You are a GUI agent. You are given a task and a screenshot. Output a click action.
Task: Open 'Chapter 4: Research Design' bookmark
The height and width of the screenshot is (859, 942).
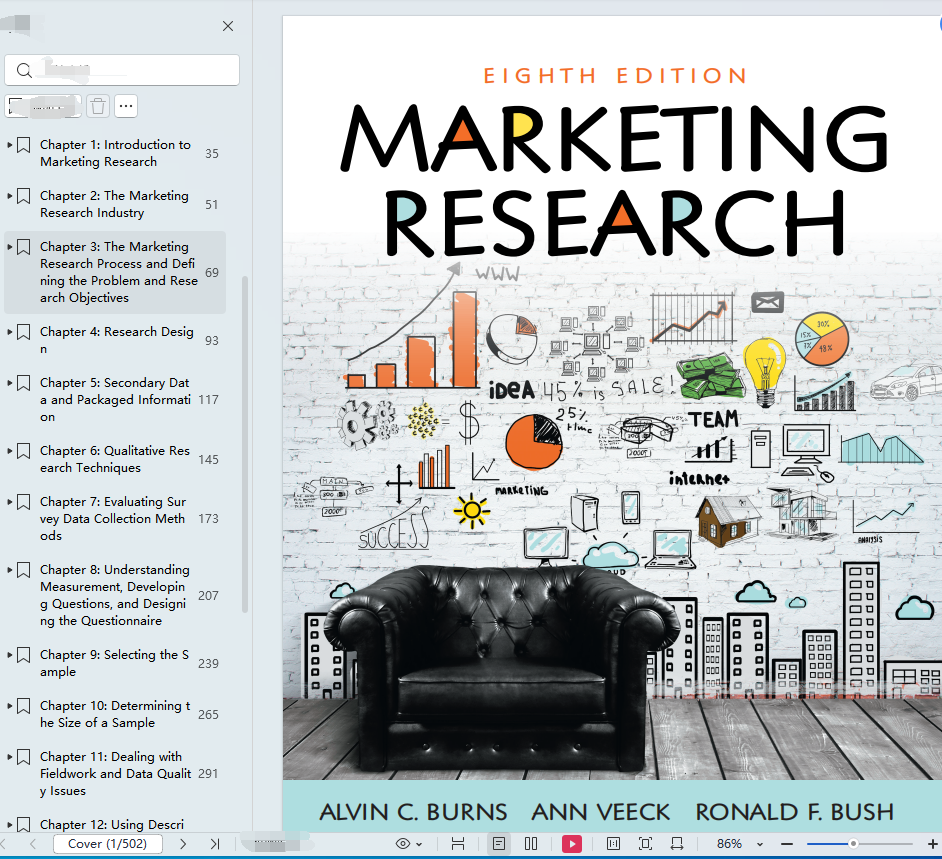point(117,340)
